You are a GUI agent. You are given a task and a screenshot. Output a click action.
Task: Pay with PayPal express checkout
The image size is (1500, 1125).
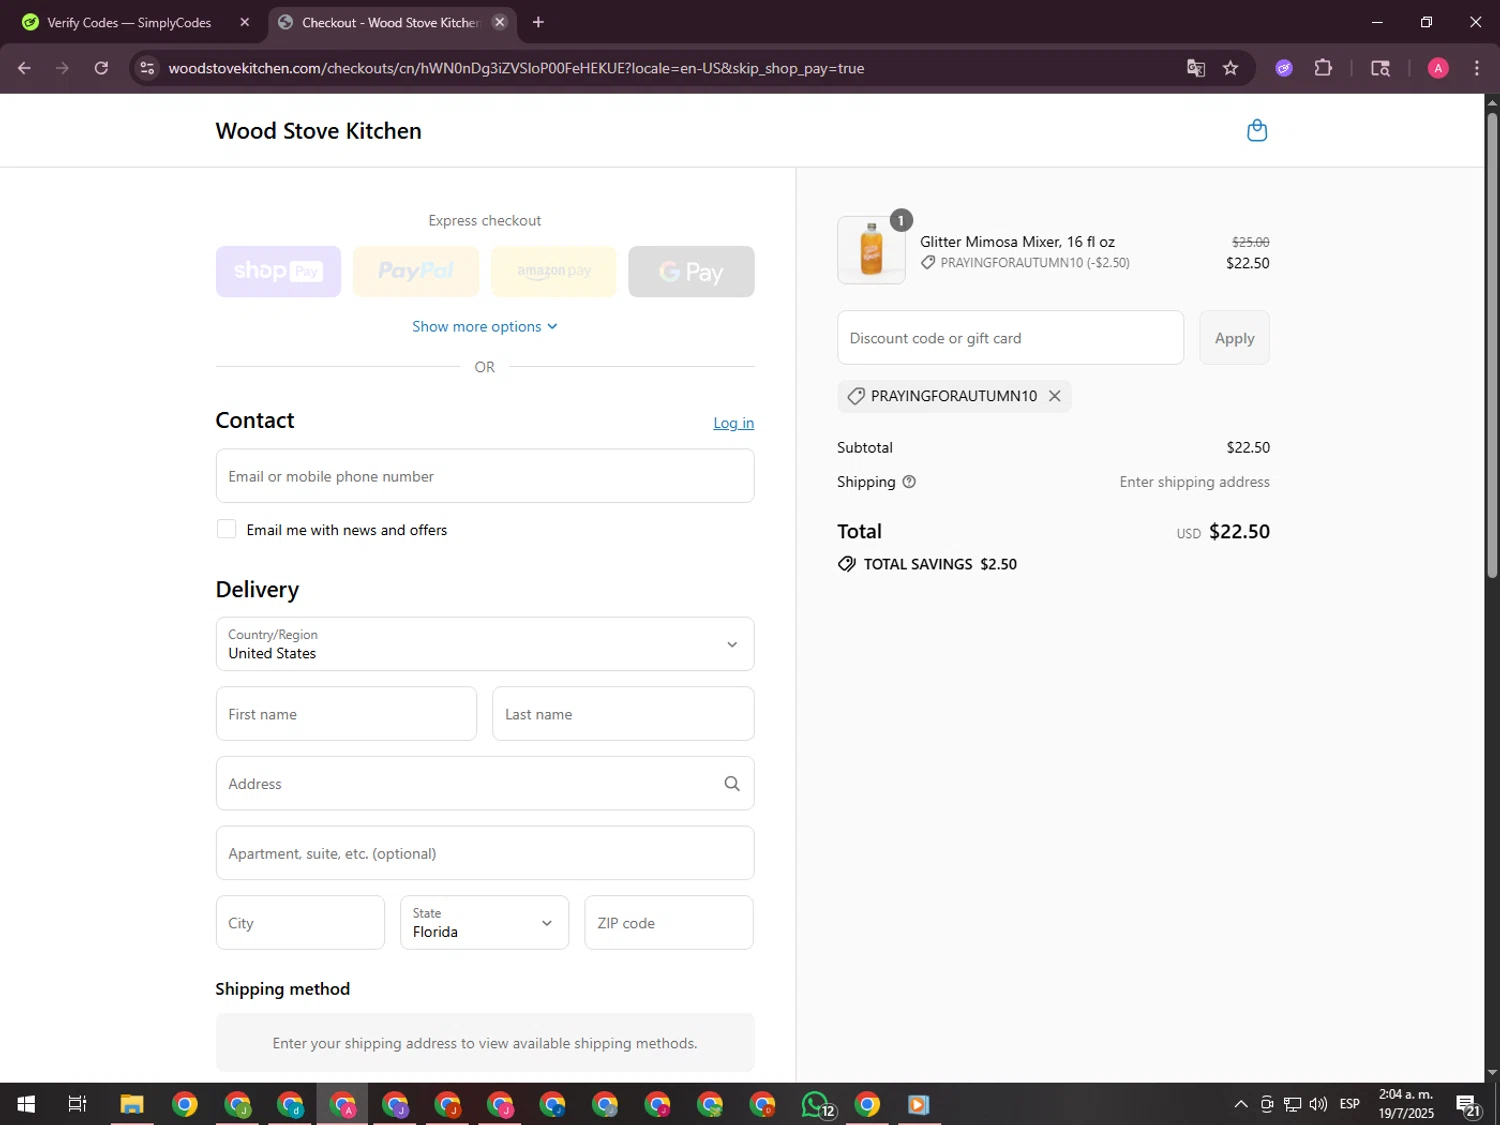tap(416, 271)
